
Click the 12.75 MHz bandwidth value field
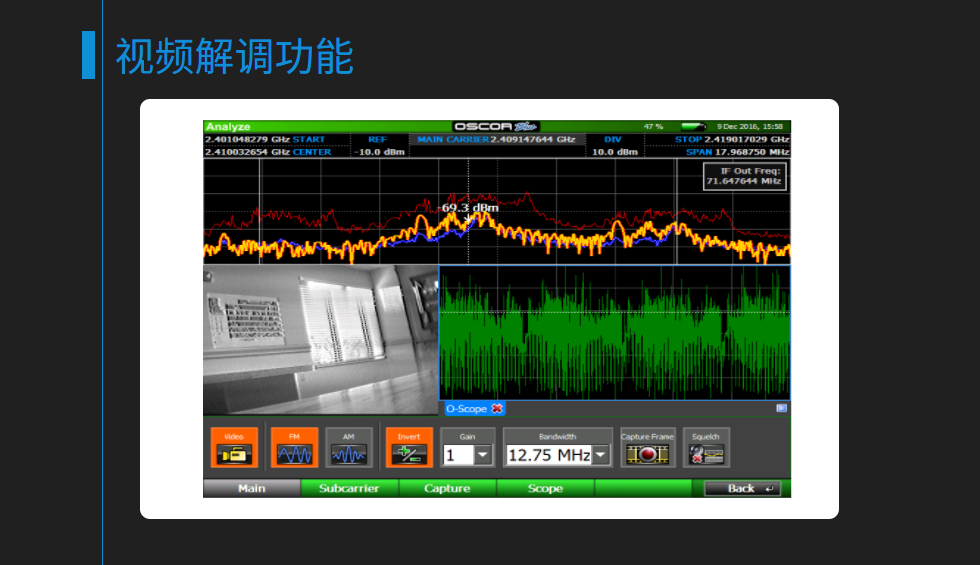click(x=548, y=456)
